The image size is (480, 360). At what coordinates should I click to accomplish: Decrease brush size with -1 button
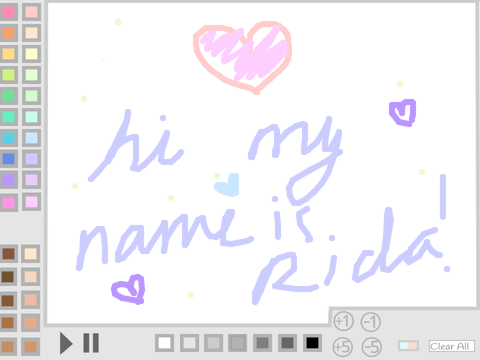(x=371, y=322)
